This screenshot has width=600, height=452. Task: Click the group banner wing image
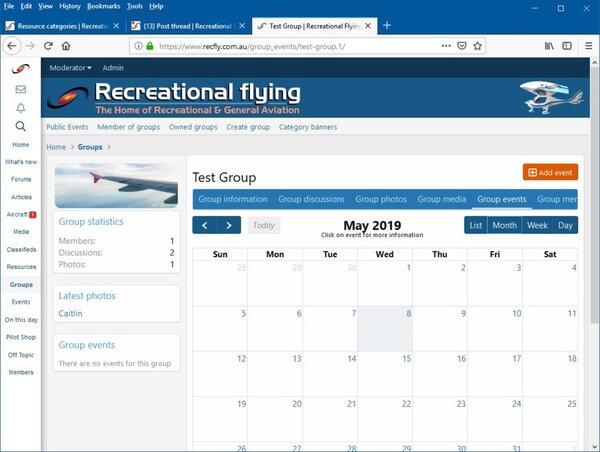[x=115, y=185]
